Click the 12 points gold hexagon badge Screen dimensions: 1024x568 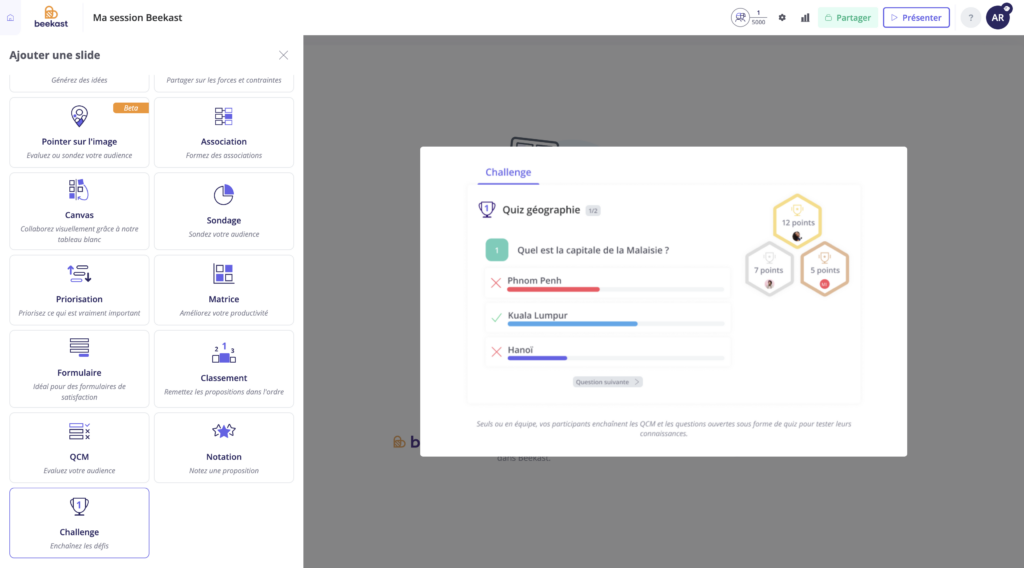797,221
